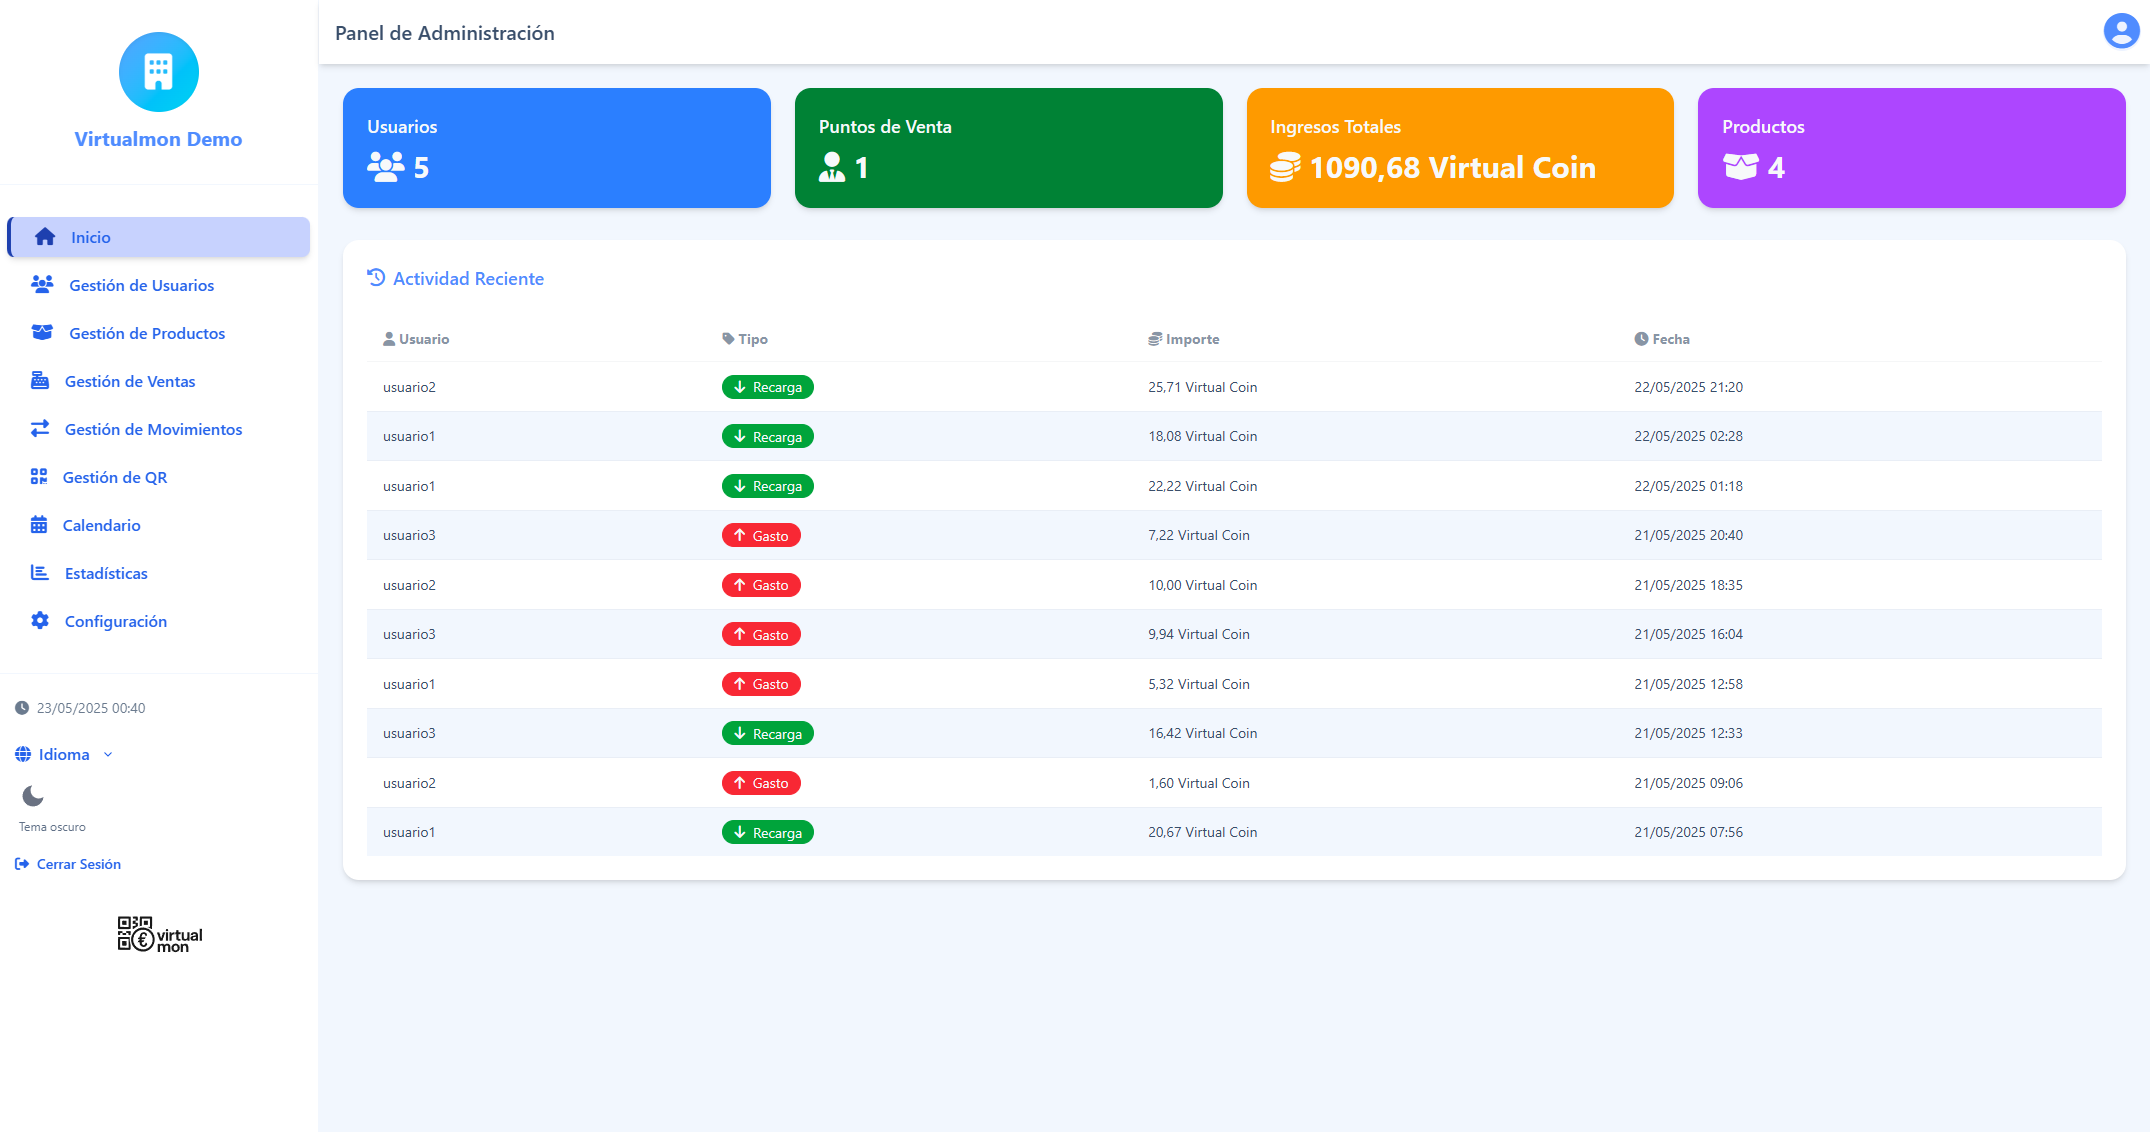Open the Gestión de QR section
This screenshot has width=2150, height=1132.
[115, 477]
